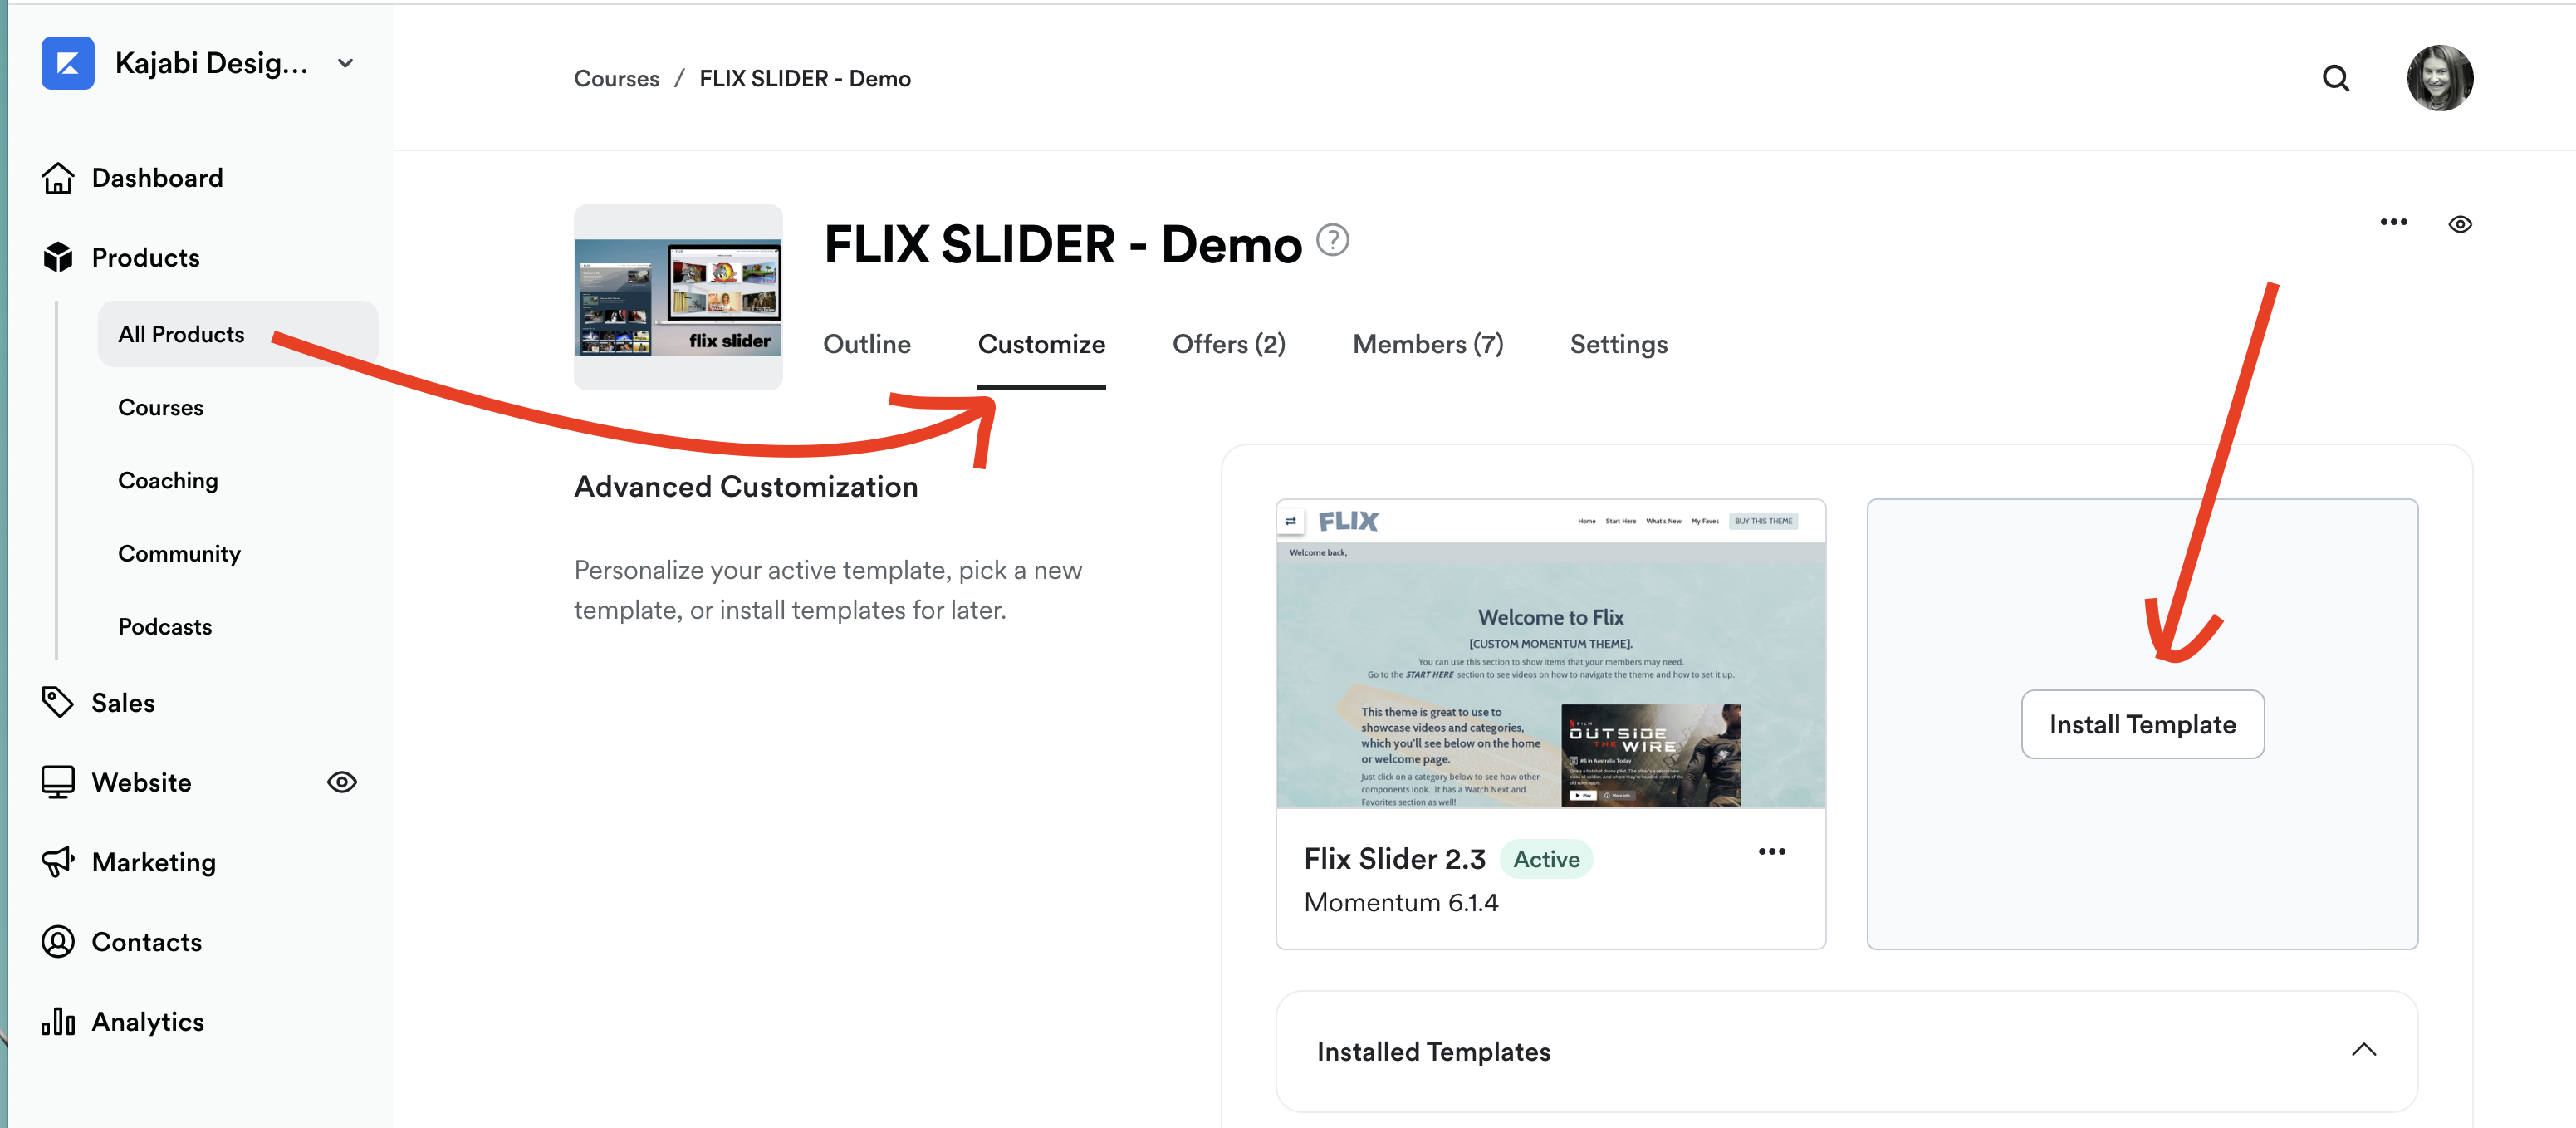Click the Flix Slider template preview thumbnail
This screenshot has width=2576, height=1128.
coord(1550,654)
